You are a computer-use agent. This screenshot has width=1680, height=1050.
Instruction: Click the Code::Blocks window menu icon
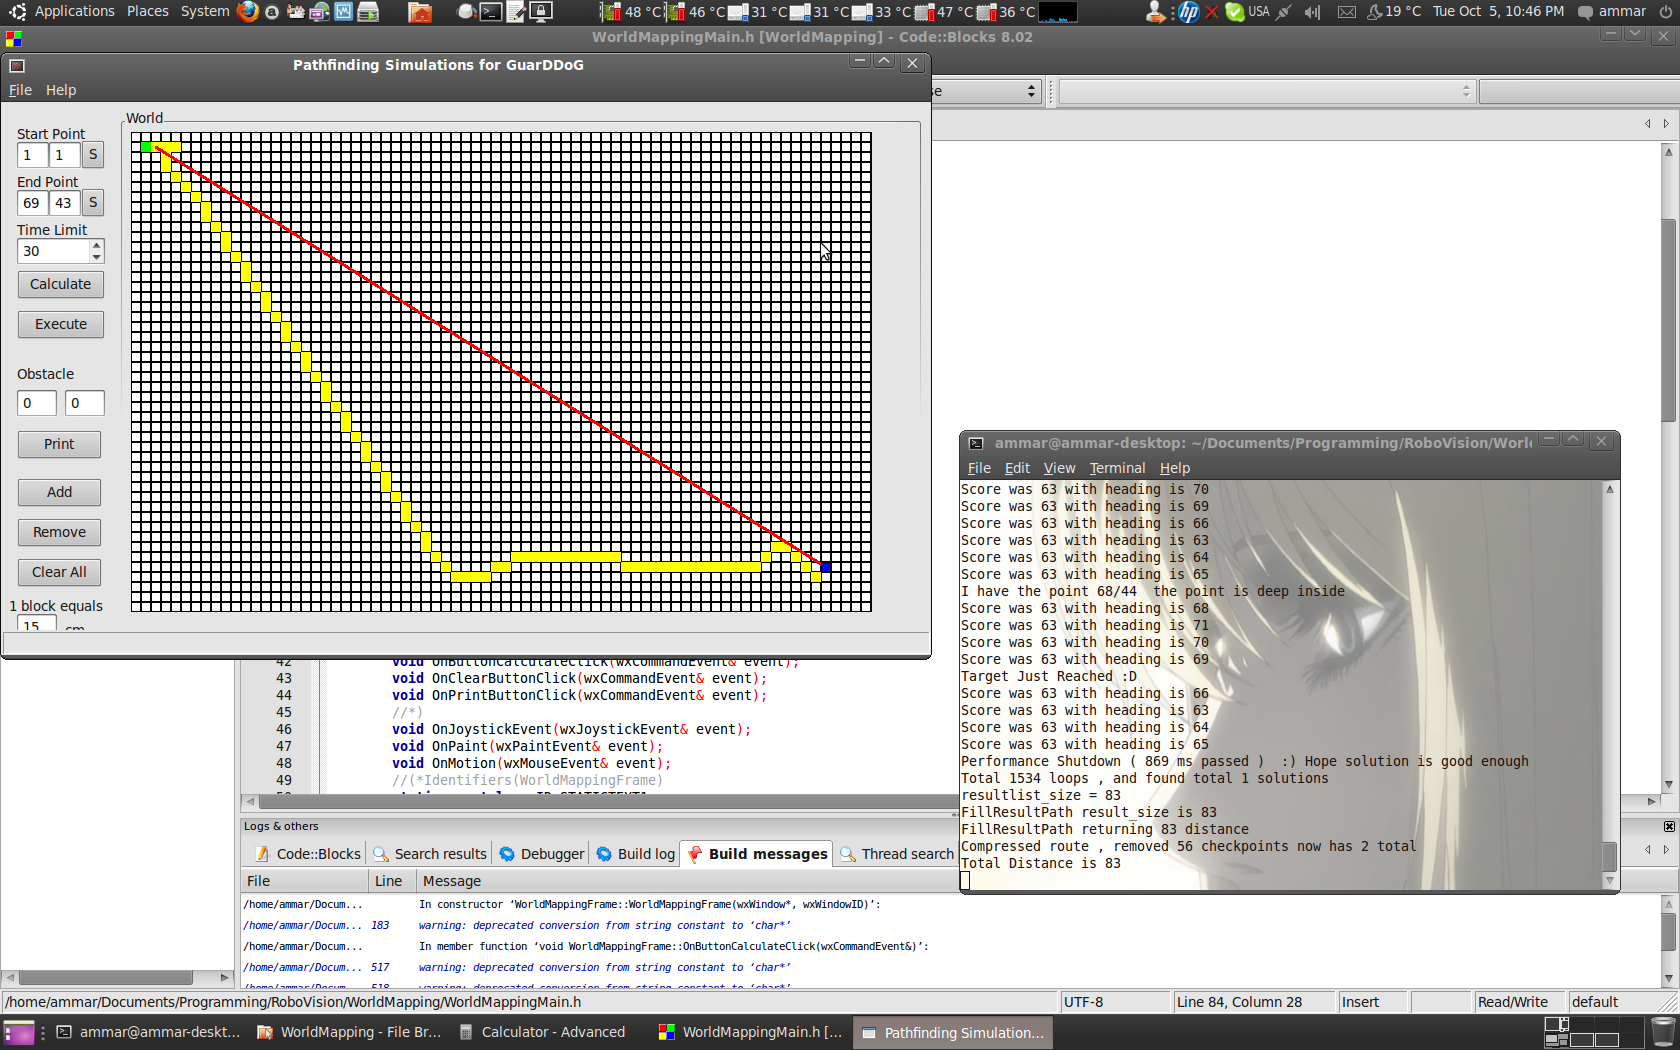click(x=13, y=38)
